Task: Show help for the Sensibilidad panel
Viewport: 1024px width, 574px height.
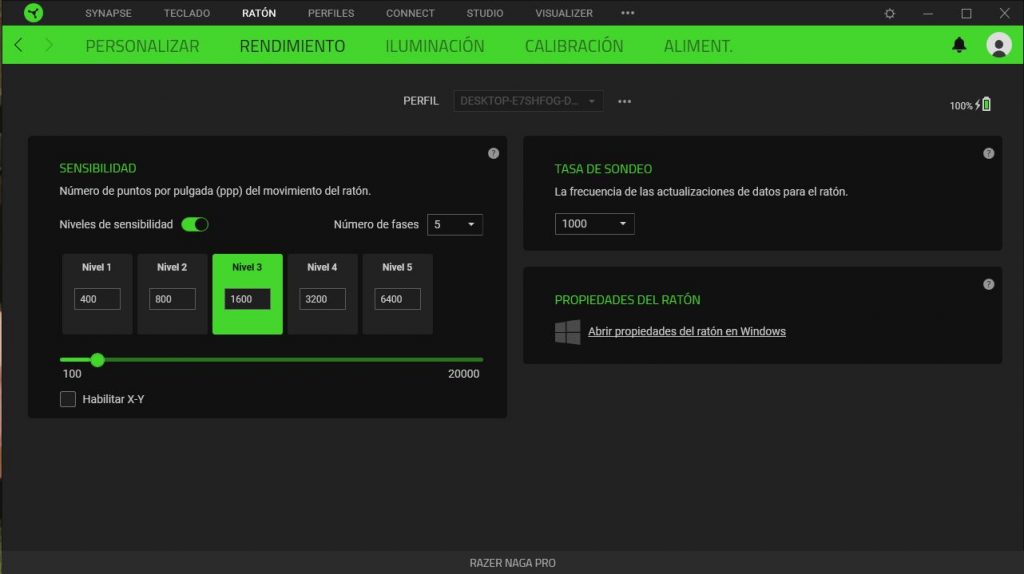Action: pos(494,153)
